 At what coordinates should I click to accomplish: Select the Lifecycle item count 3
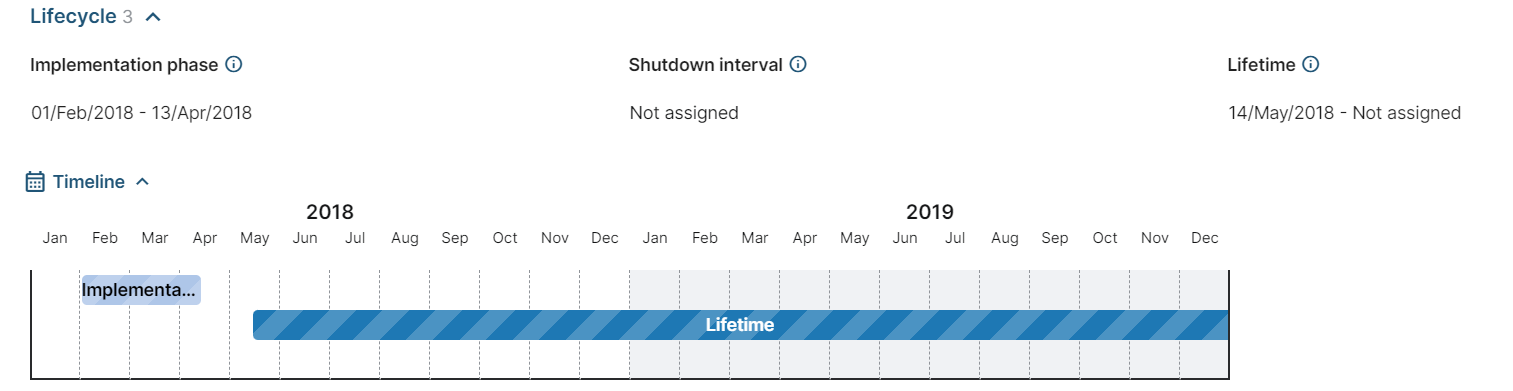point(128,17)
